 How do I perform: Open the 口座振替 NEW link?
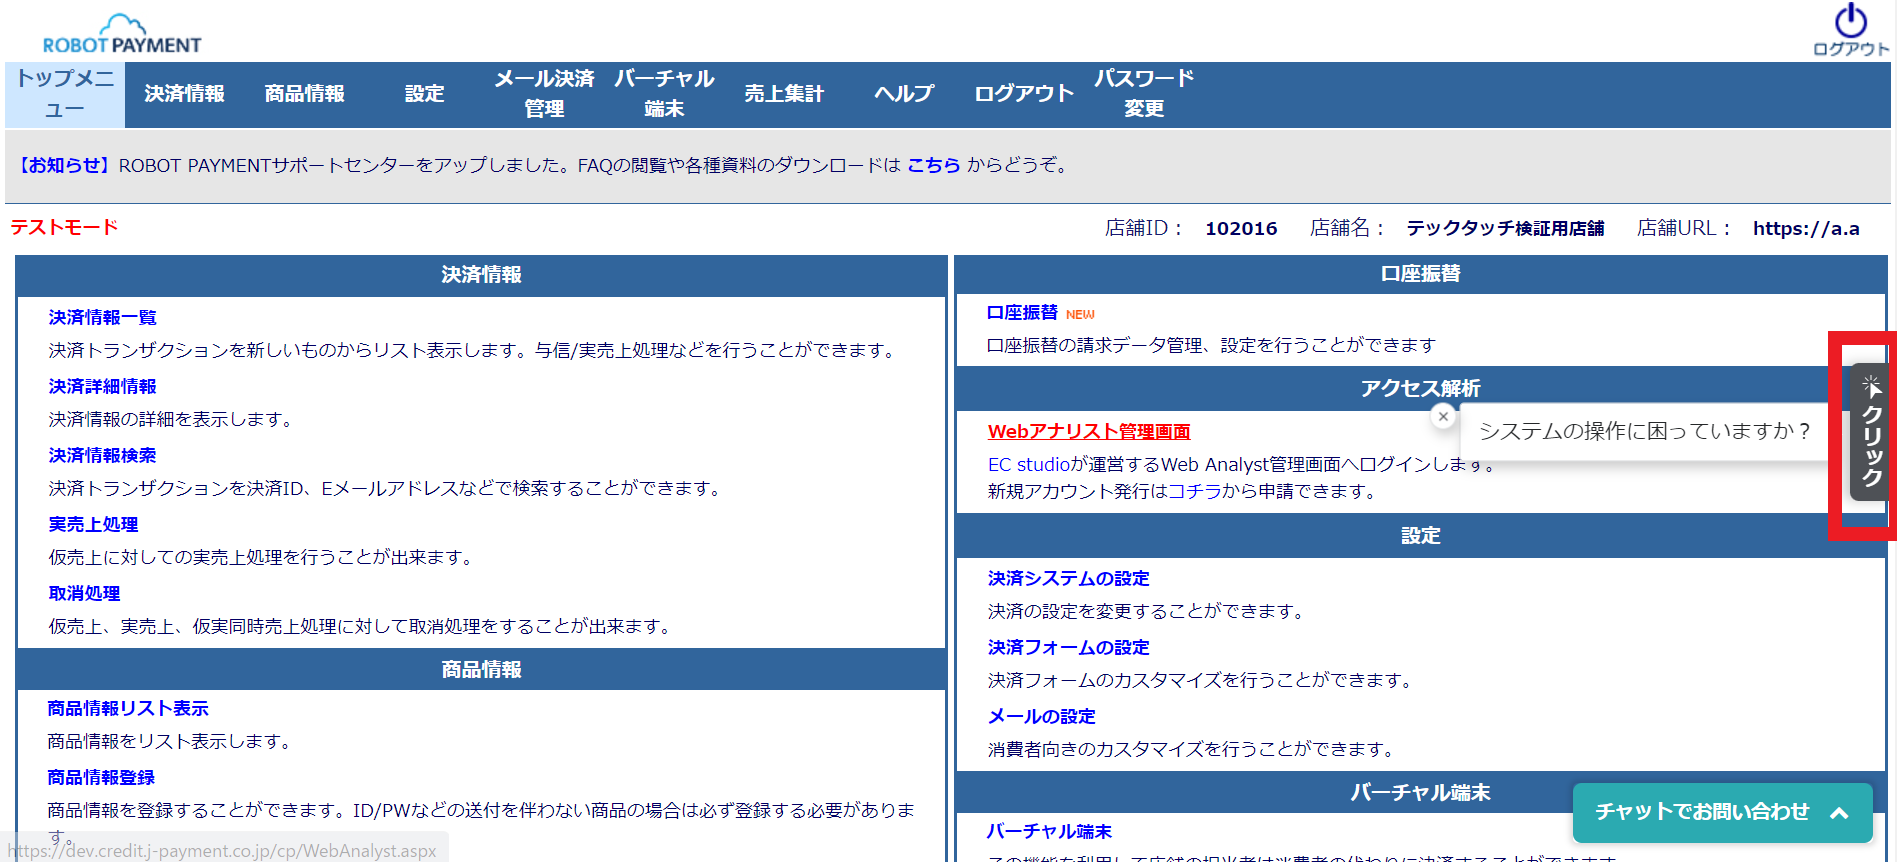point(1022,313)
